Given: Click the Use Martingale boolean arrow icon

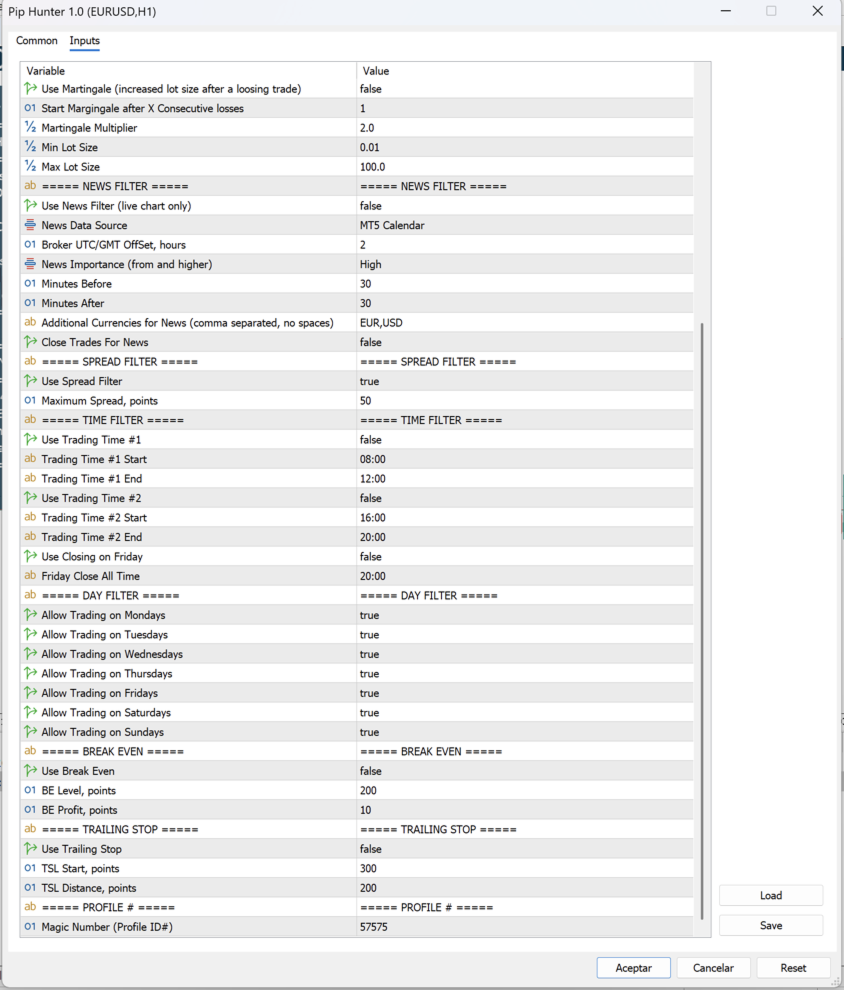Looking at the screenshot, I should [x=30, y=89].
